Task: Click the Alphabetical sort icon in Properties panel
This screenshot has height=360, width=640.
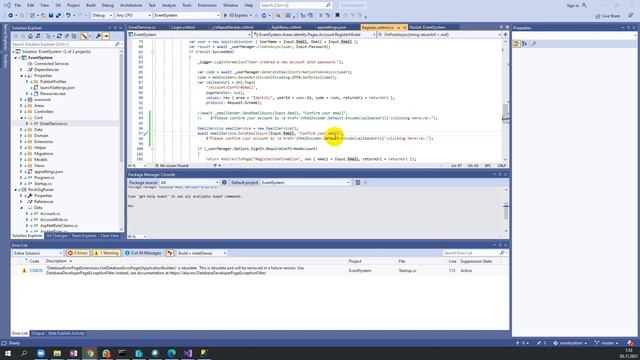Action: pyautogui.click(x=524, y=44)
